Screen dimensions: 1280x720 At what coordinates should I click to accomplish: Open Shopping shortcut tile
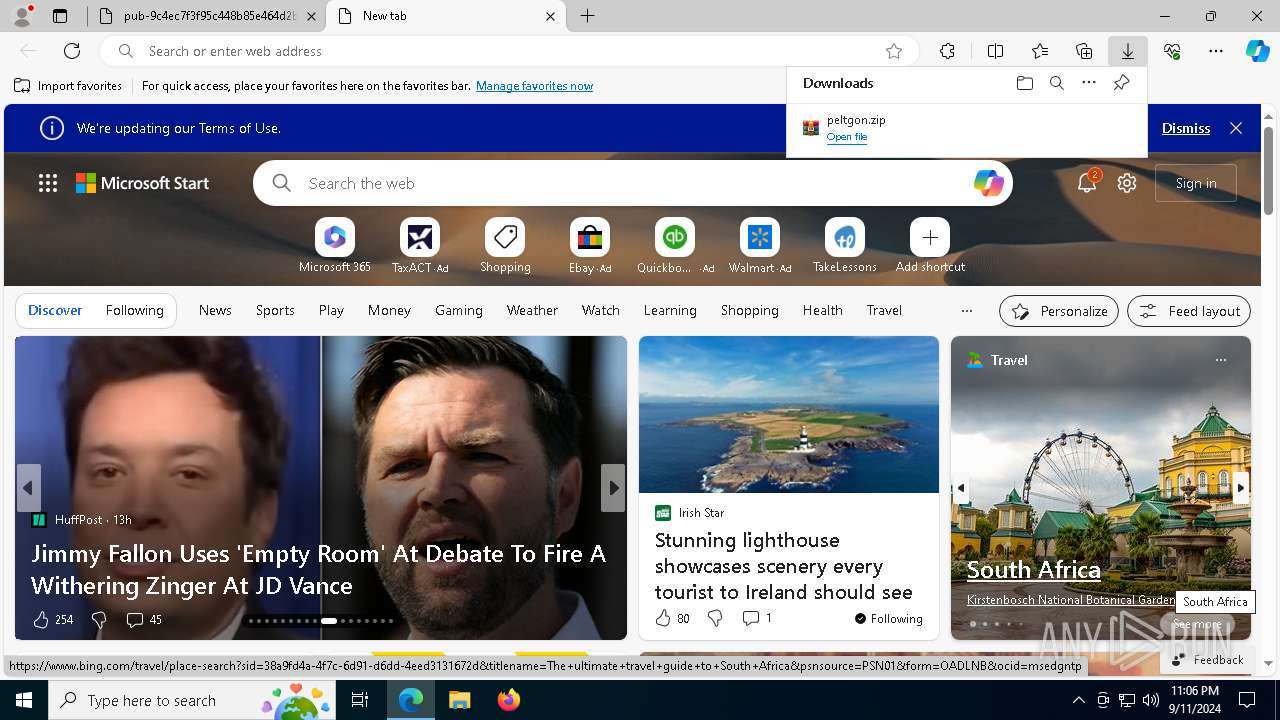tap(505, 246)
